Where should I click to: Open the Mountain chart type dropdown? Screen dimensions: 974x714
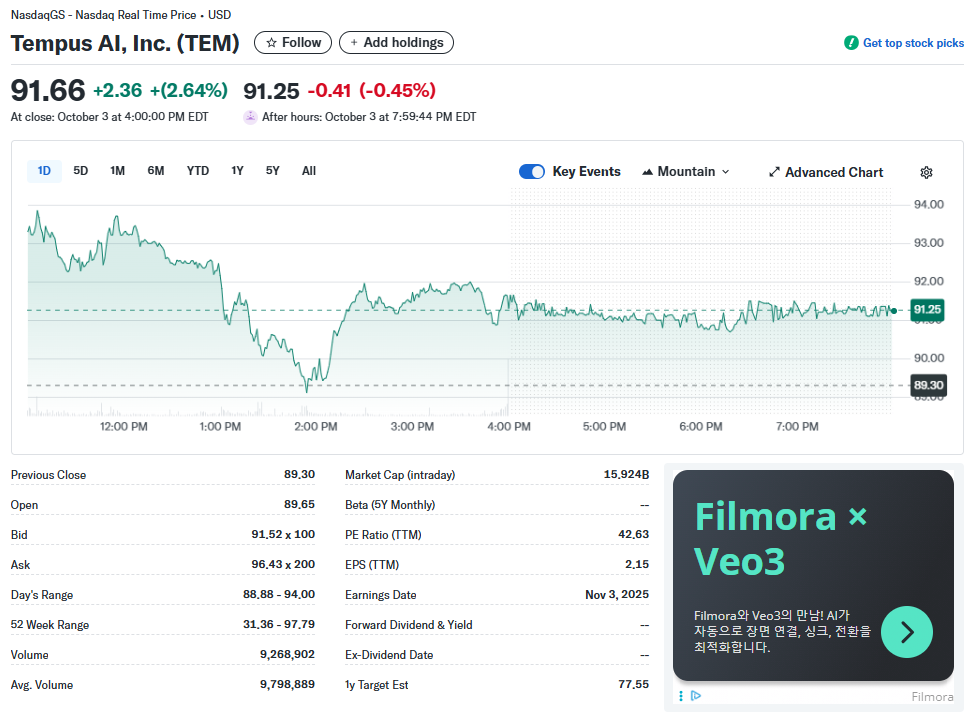click(x=686, y=172)
